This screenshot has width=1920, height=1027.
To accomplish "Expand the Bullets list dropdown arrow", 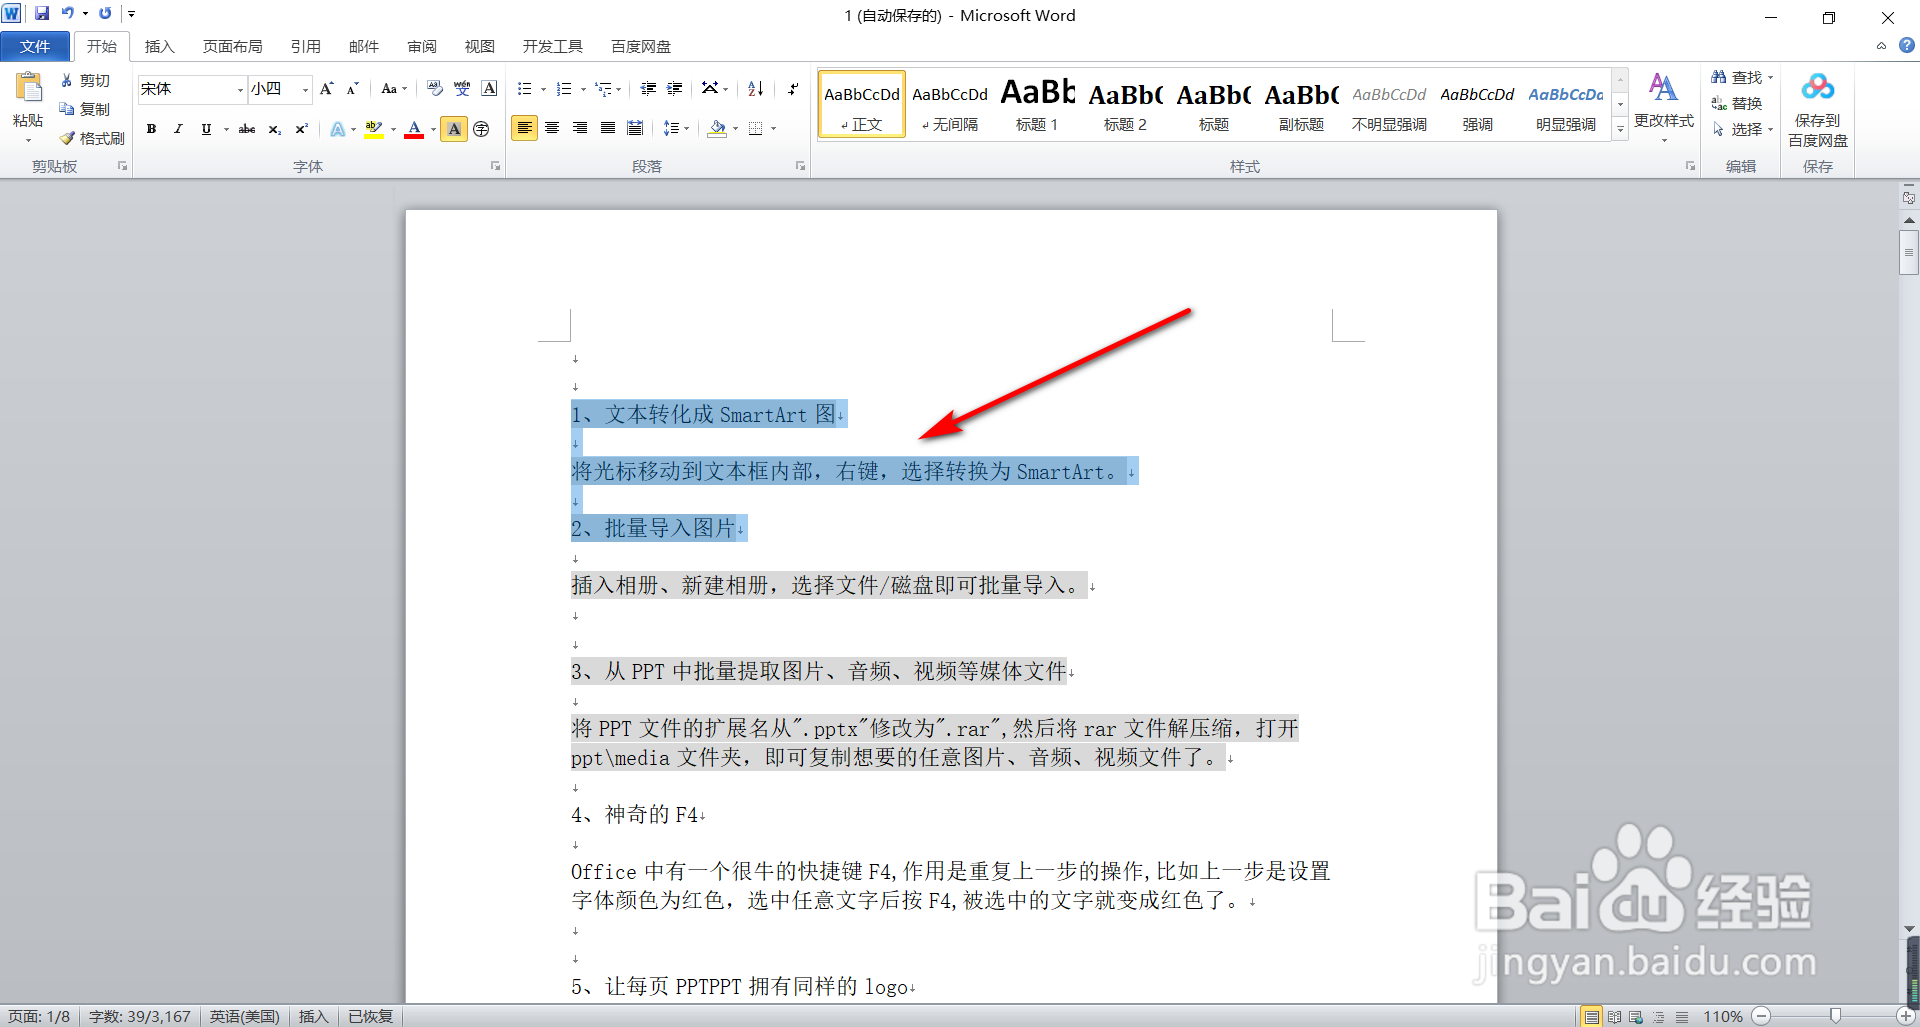I will (x=543, y=90).
